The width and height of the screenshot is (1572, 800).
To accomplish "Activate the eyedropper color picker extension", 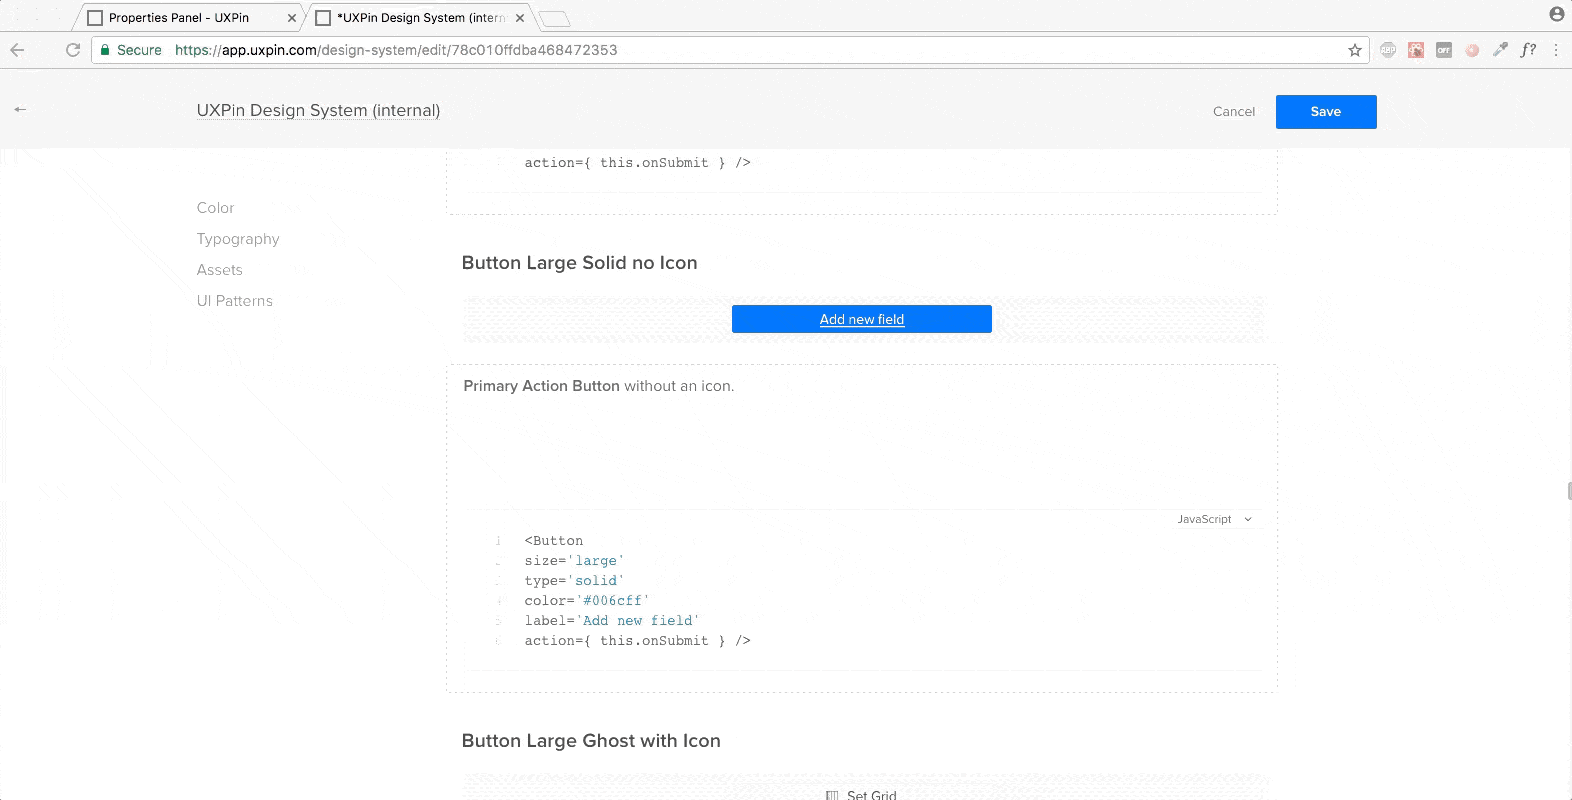I will coord(1500,50).
